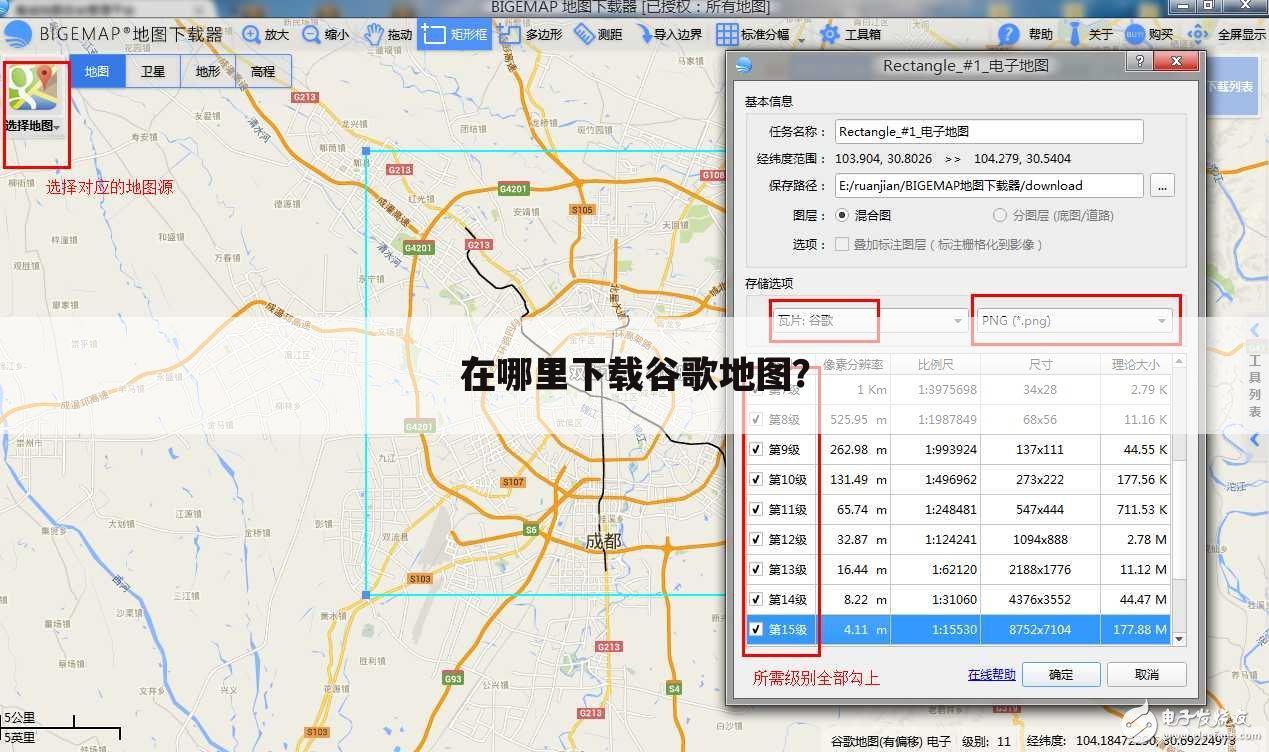Click the dialog help question mark button

click(1139, 62)
